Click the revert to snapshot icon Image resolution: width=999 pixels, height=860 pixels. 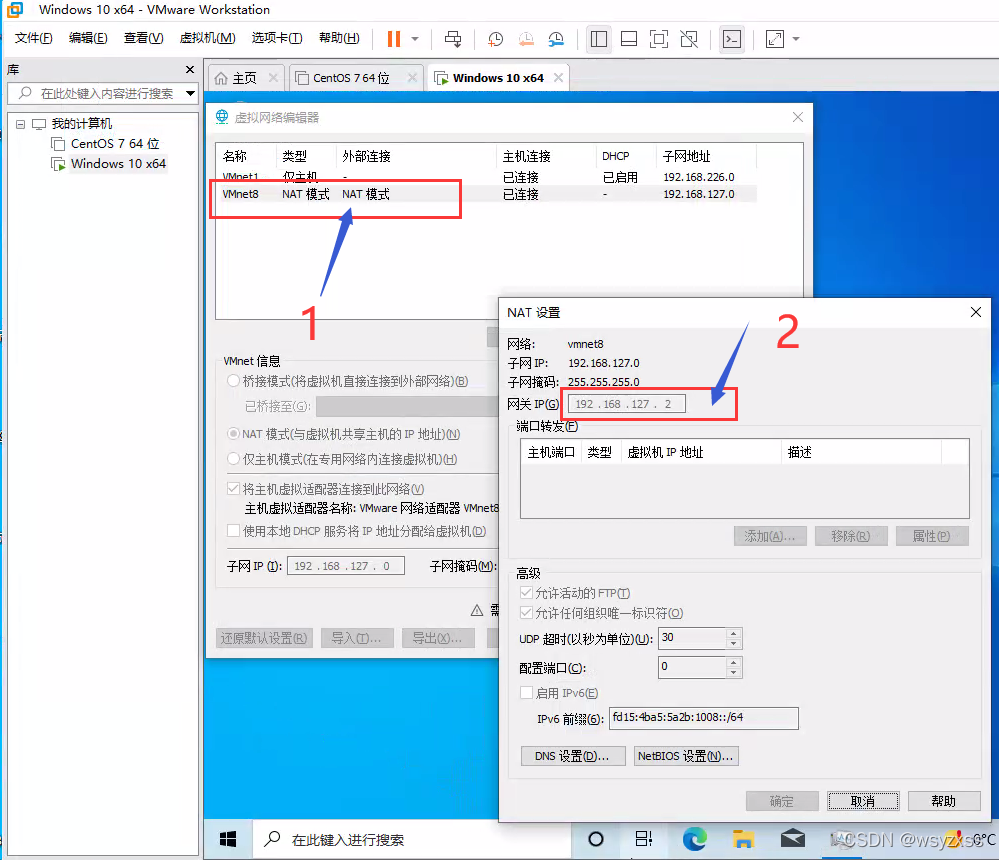[x=526, y=39]
